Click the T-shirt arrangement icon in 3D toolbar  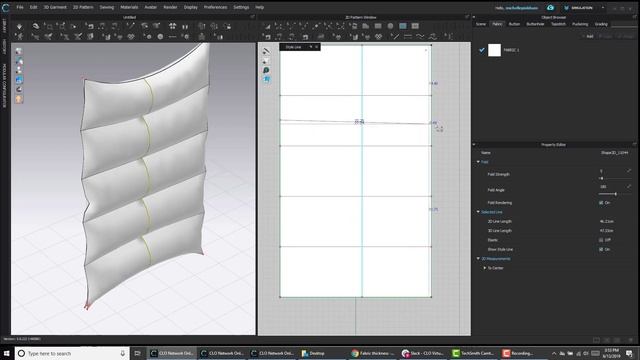click(x=156, y=26)
